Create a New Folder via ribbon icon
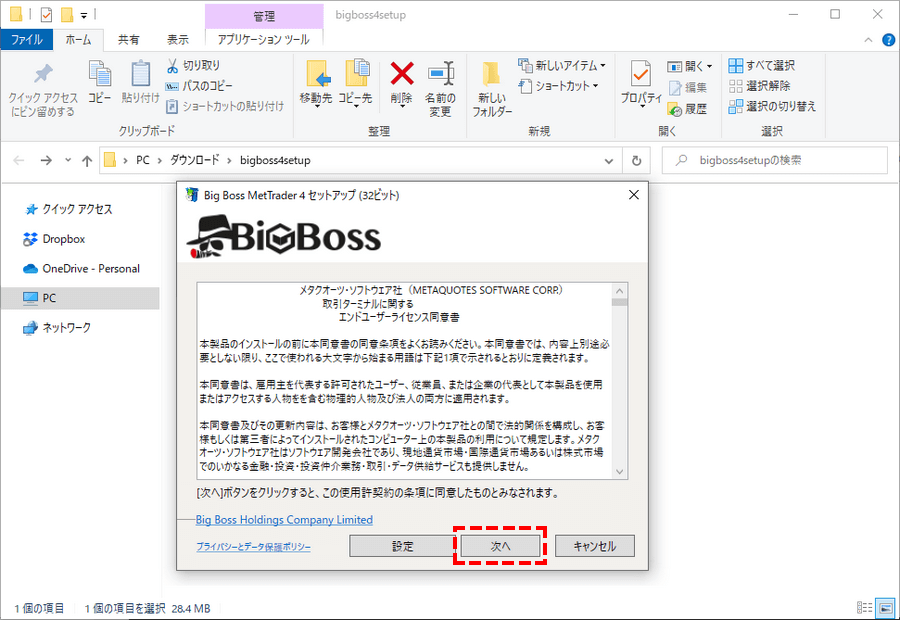 [x=491, y=74]
